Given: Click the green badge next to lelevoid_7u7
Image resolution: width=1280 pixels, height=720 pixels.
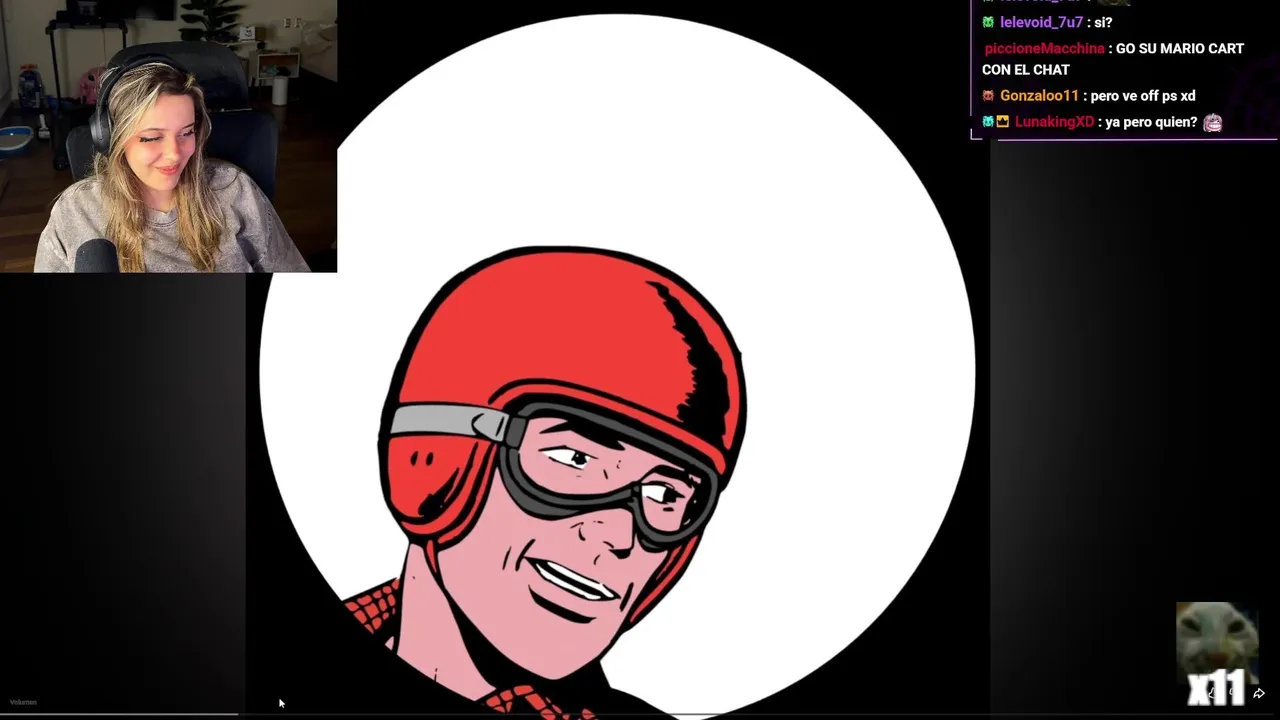Looking at the screenshot, I should [x=988, y=22].
